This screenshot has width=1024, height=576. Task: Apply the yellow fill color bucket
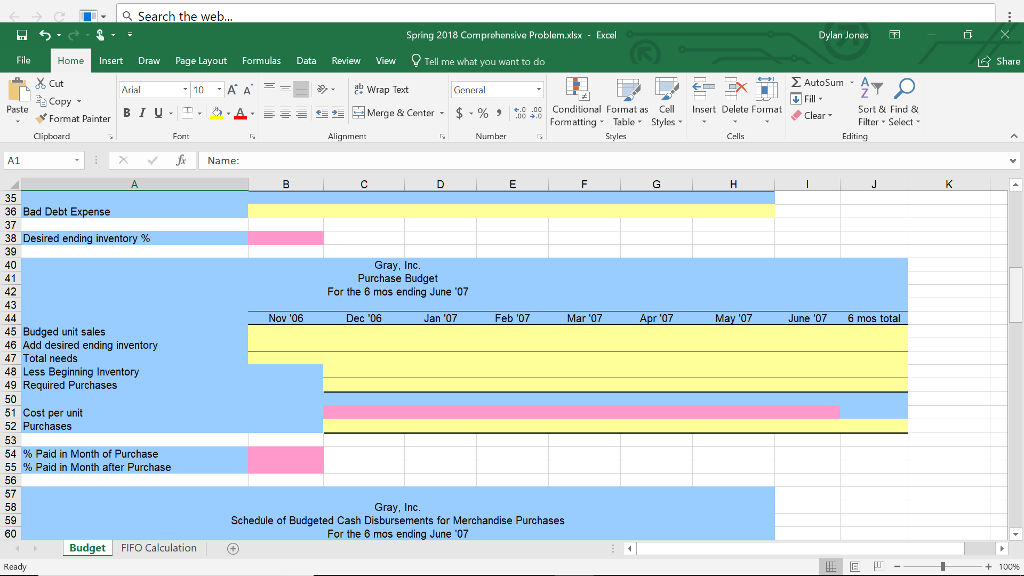coord(217,114)
